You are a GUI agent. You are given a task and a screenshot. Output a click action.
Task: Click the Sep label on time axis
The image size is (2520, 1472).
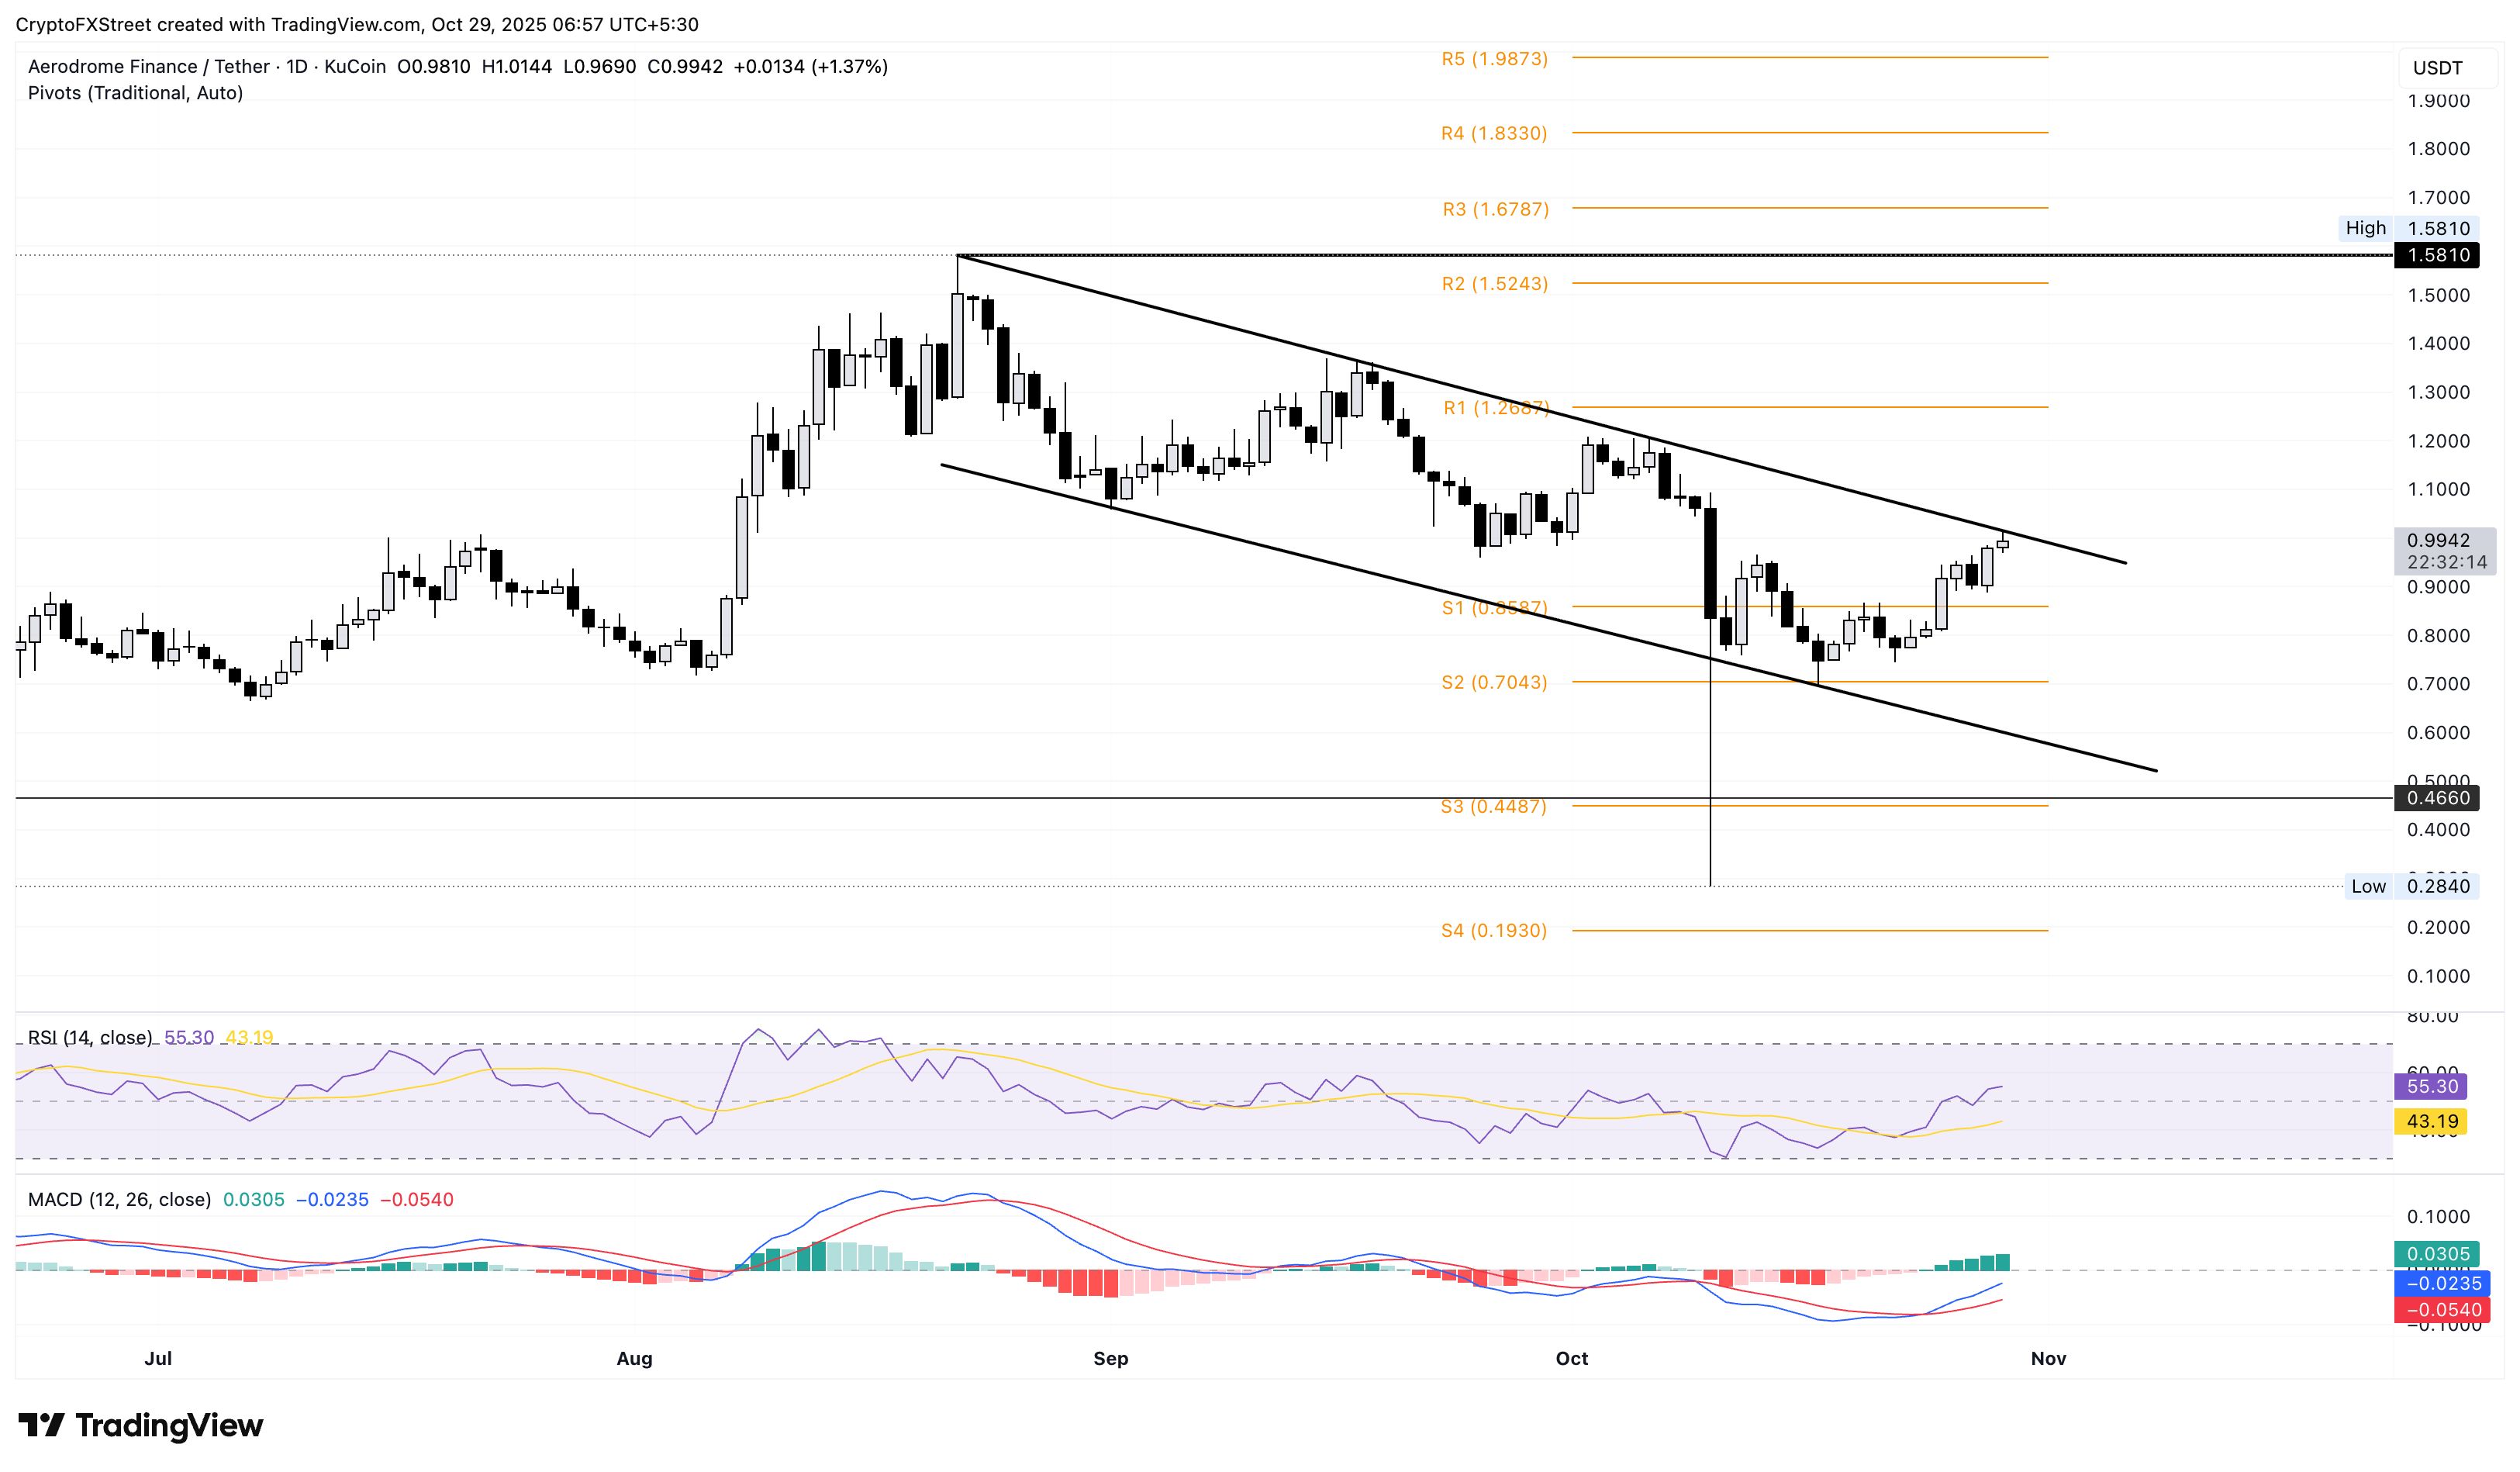(x=1110, y=1358)
